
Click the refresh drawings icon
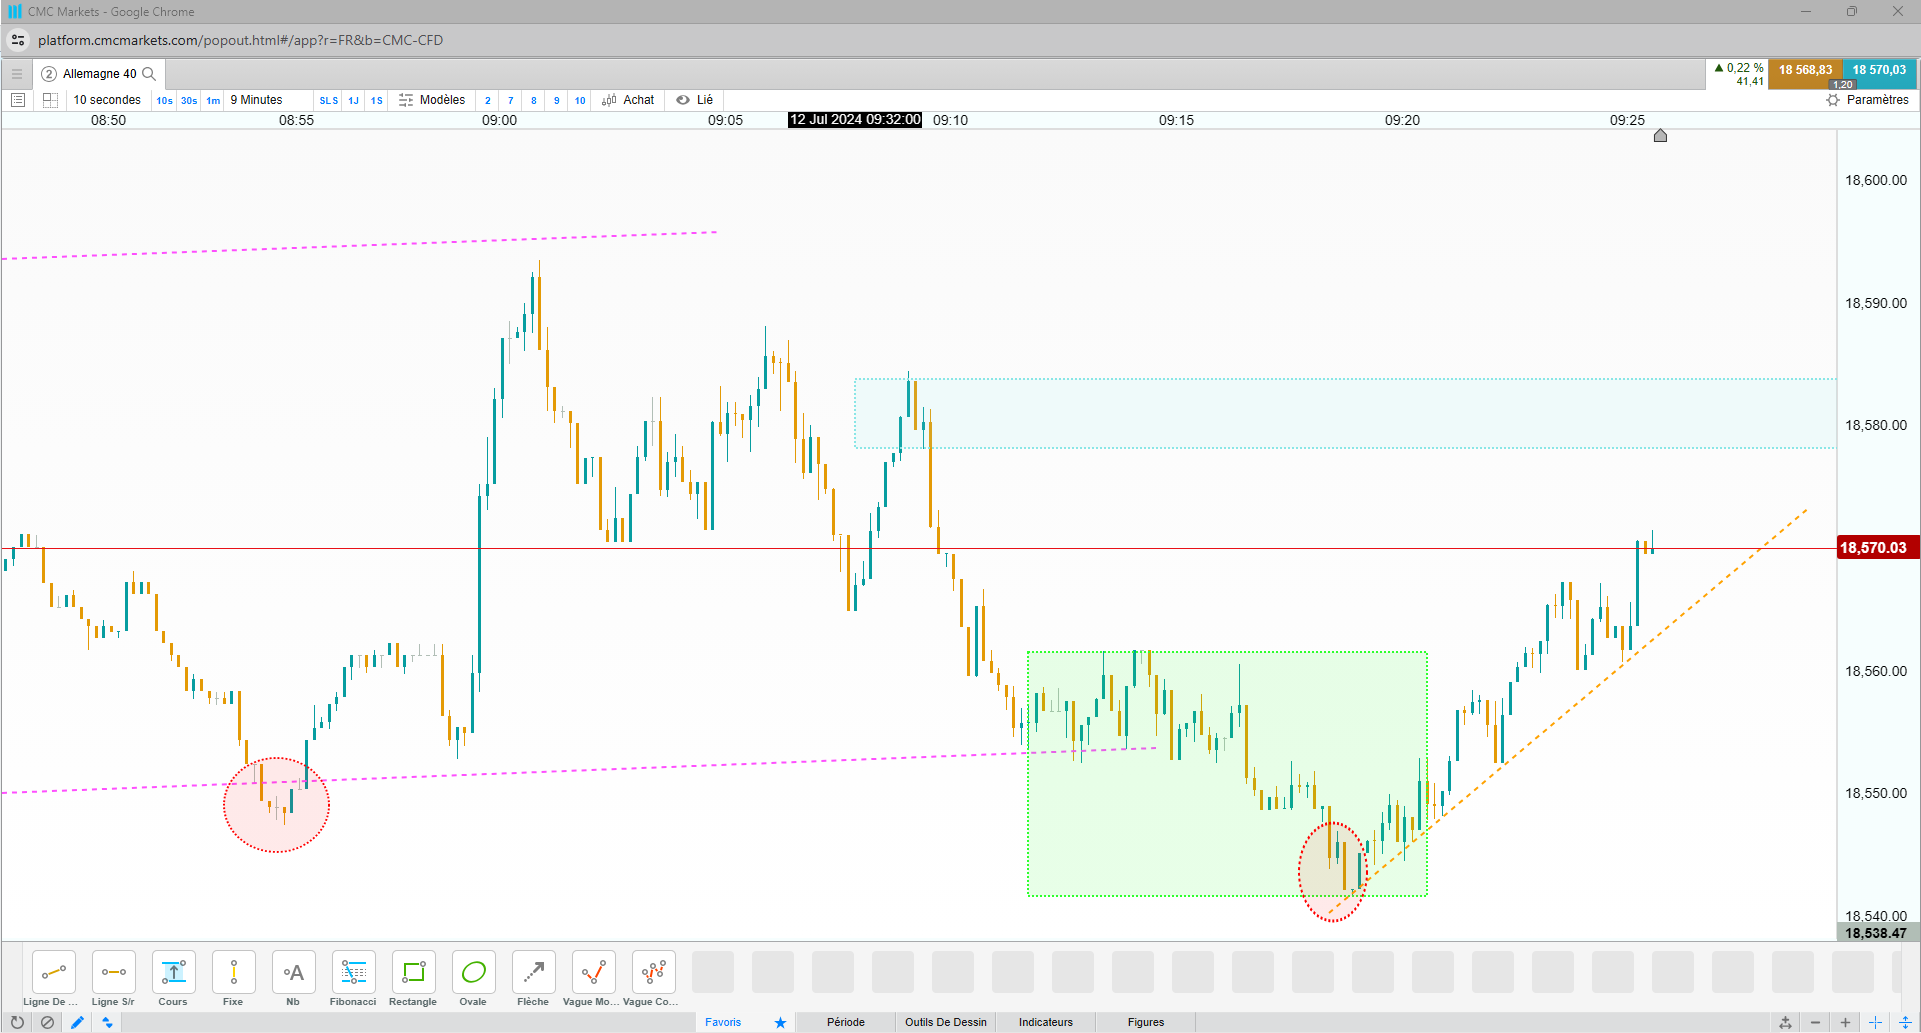pyautogui.click(x=17, y=1022)
